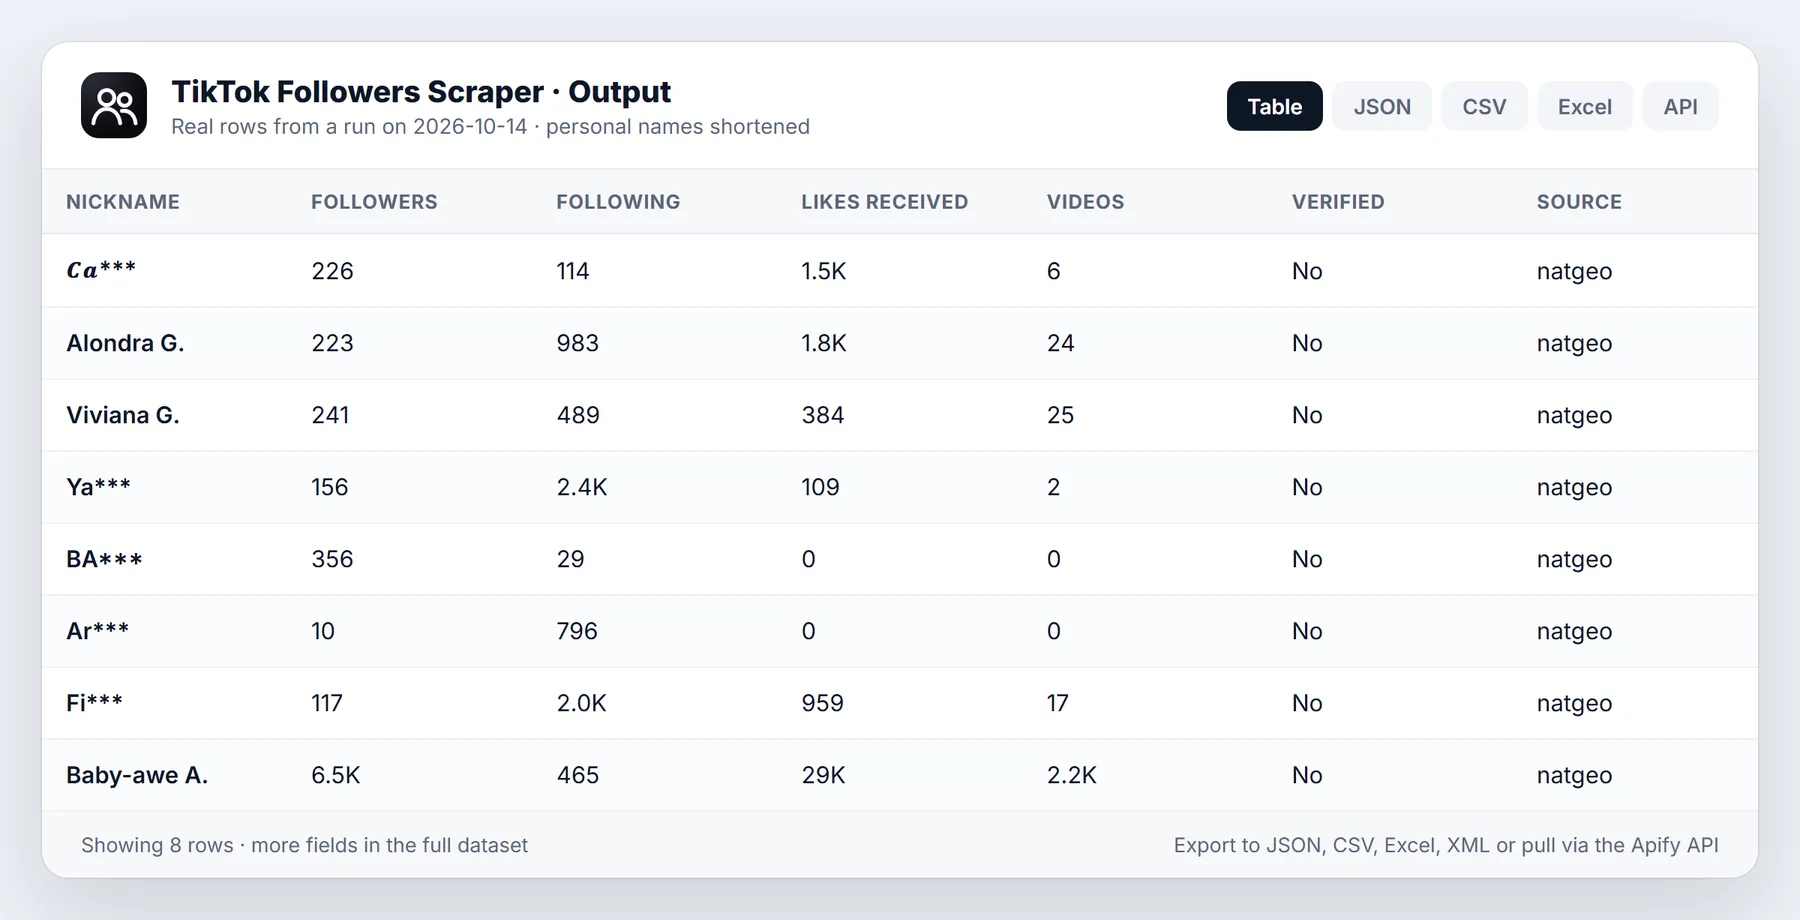Click the export formats footer text
Viewport: 1800px width, 920px height.
click(1446, 845)
